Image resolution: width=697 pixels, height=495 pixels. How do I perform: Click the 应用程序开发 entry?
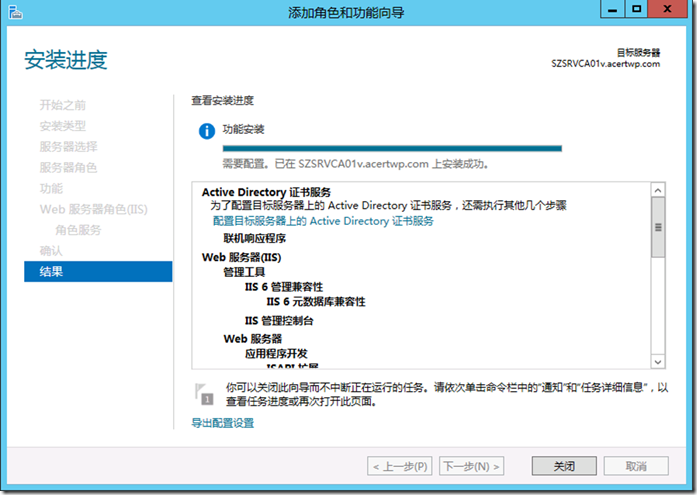pyautogui.click(x=276, y=354)
